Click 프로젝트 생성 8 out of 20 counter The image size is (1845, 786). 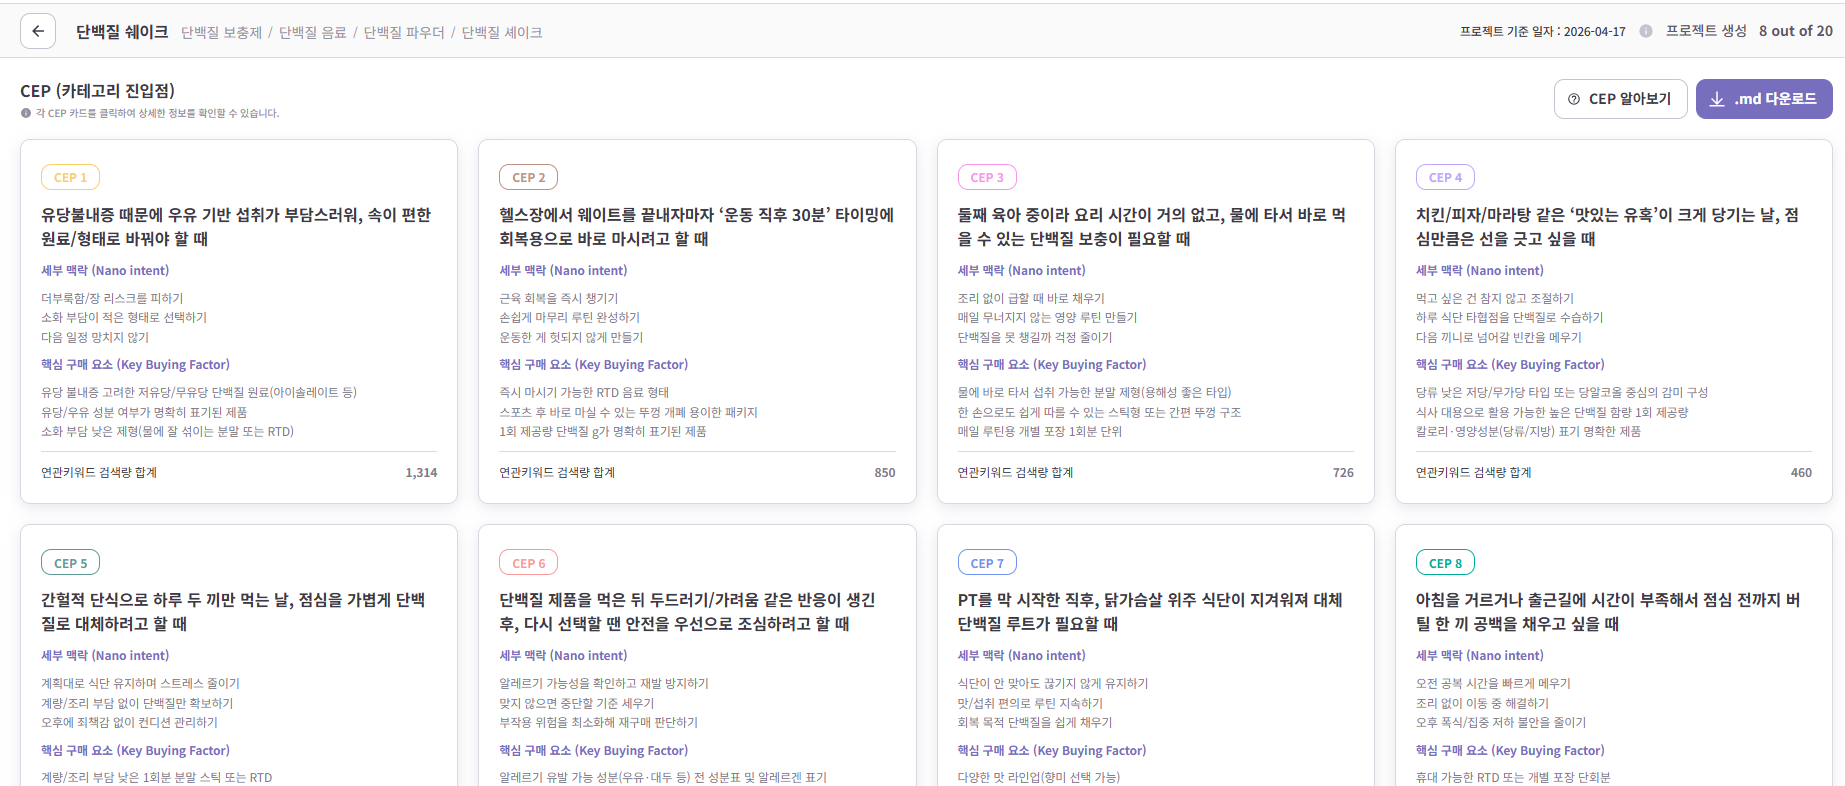[x=1748, y=31]
